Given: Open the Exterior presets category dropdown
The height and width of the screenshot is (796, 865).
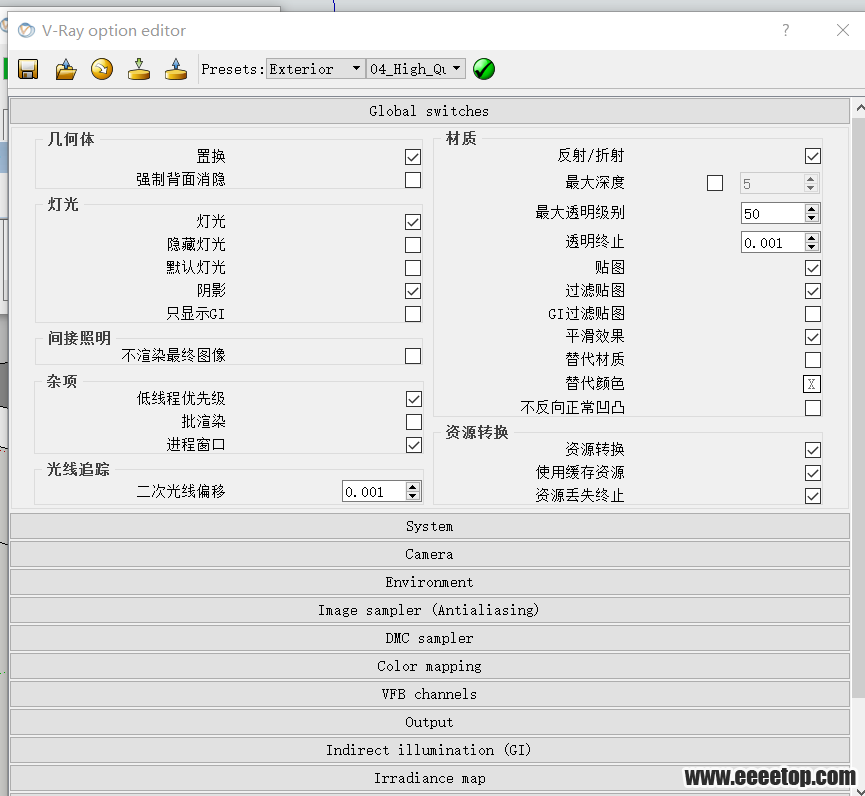Looking at the screenshot, I should pyautogui.click(x=316, y=69).
